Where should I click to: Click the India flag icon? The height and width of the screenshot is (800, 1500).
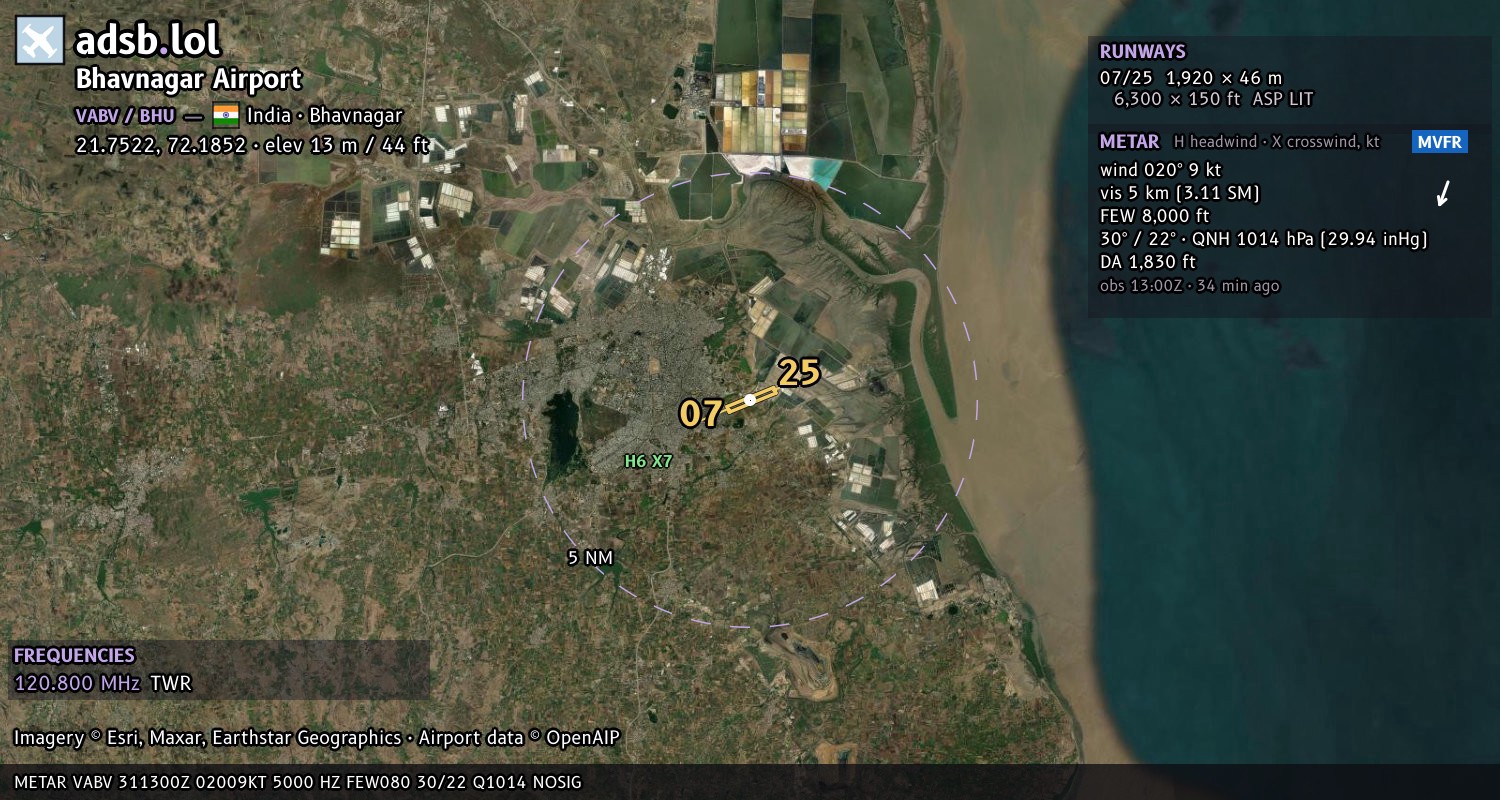(226, 115)
